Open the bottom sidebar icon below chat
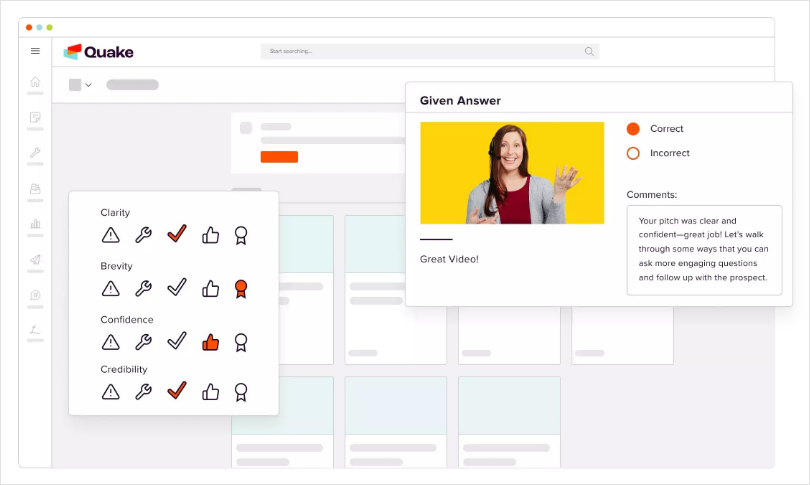The width and height of the screenshot is (810, 485). (x=35, y=329)
